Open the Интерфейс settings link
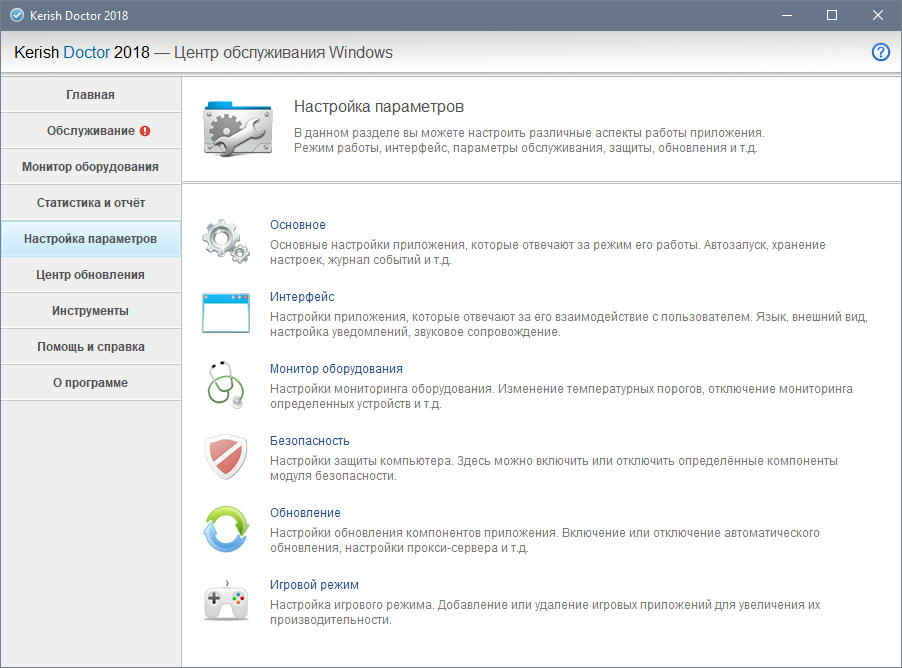 pos(302,297)
